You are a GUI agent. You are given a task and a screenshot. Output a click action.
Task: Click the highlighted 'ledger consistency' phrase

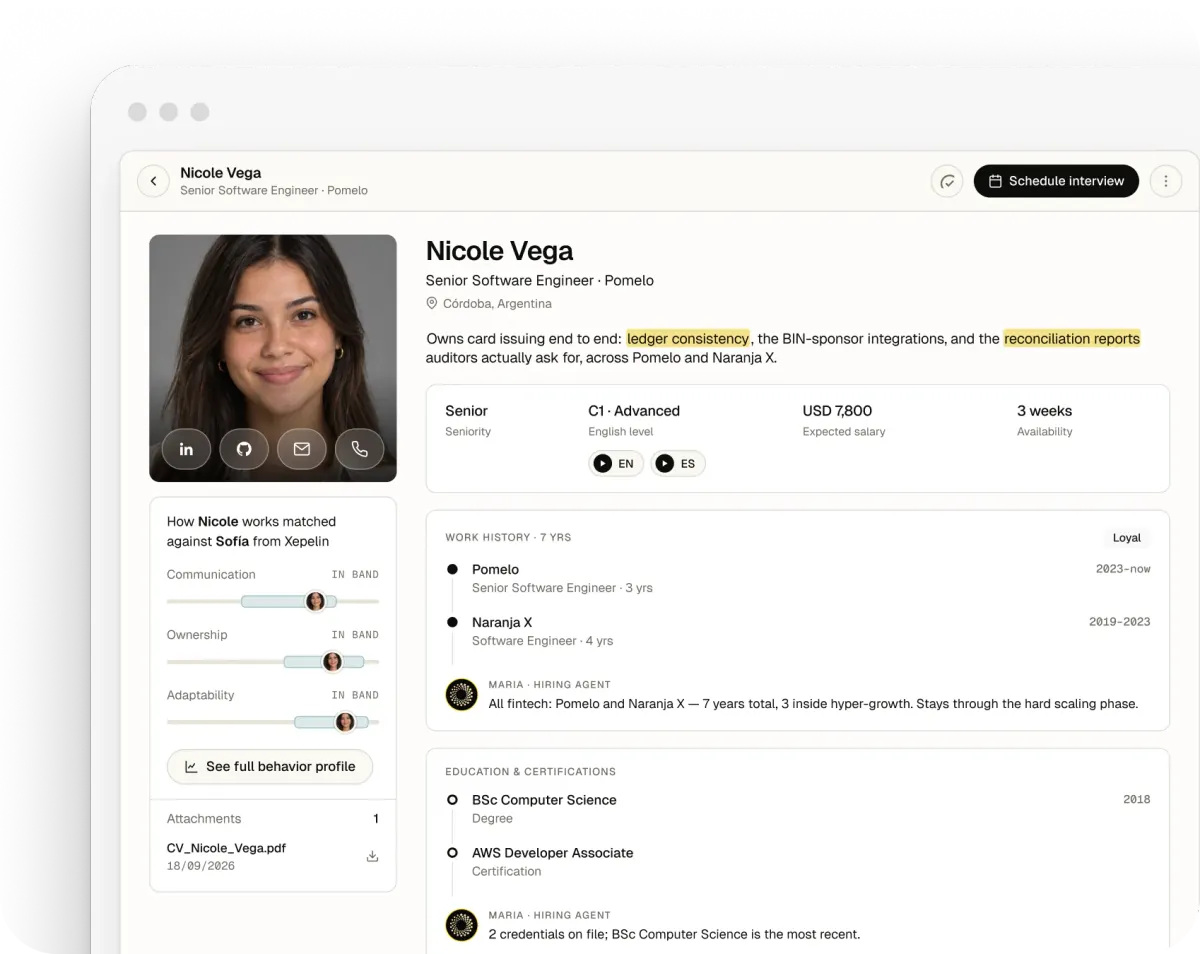tap(688, 338)
